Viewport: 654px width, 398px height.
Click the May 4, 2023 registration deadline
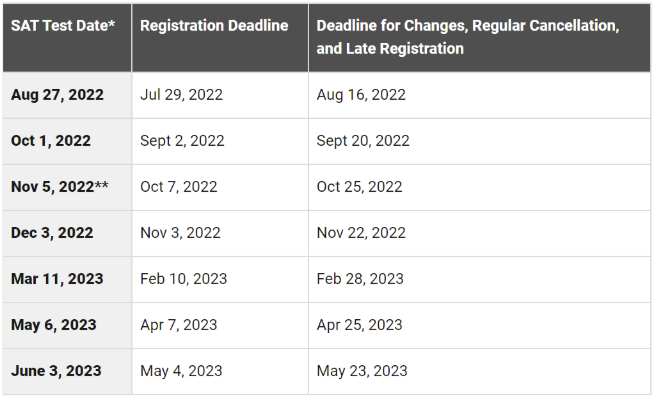tap(181, 371)
